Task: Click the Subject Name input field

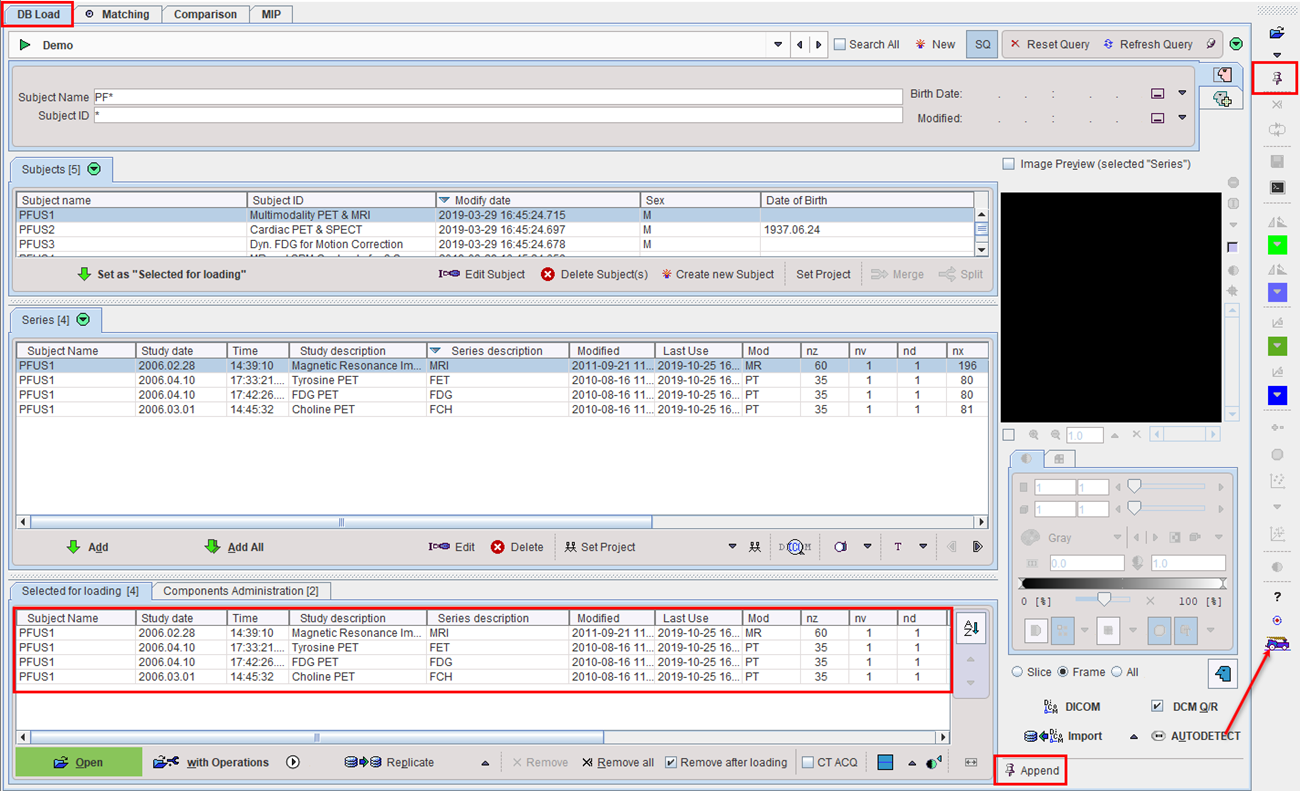Action: tap(498, 97)
